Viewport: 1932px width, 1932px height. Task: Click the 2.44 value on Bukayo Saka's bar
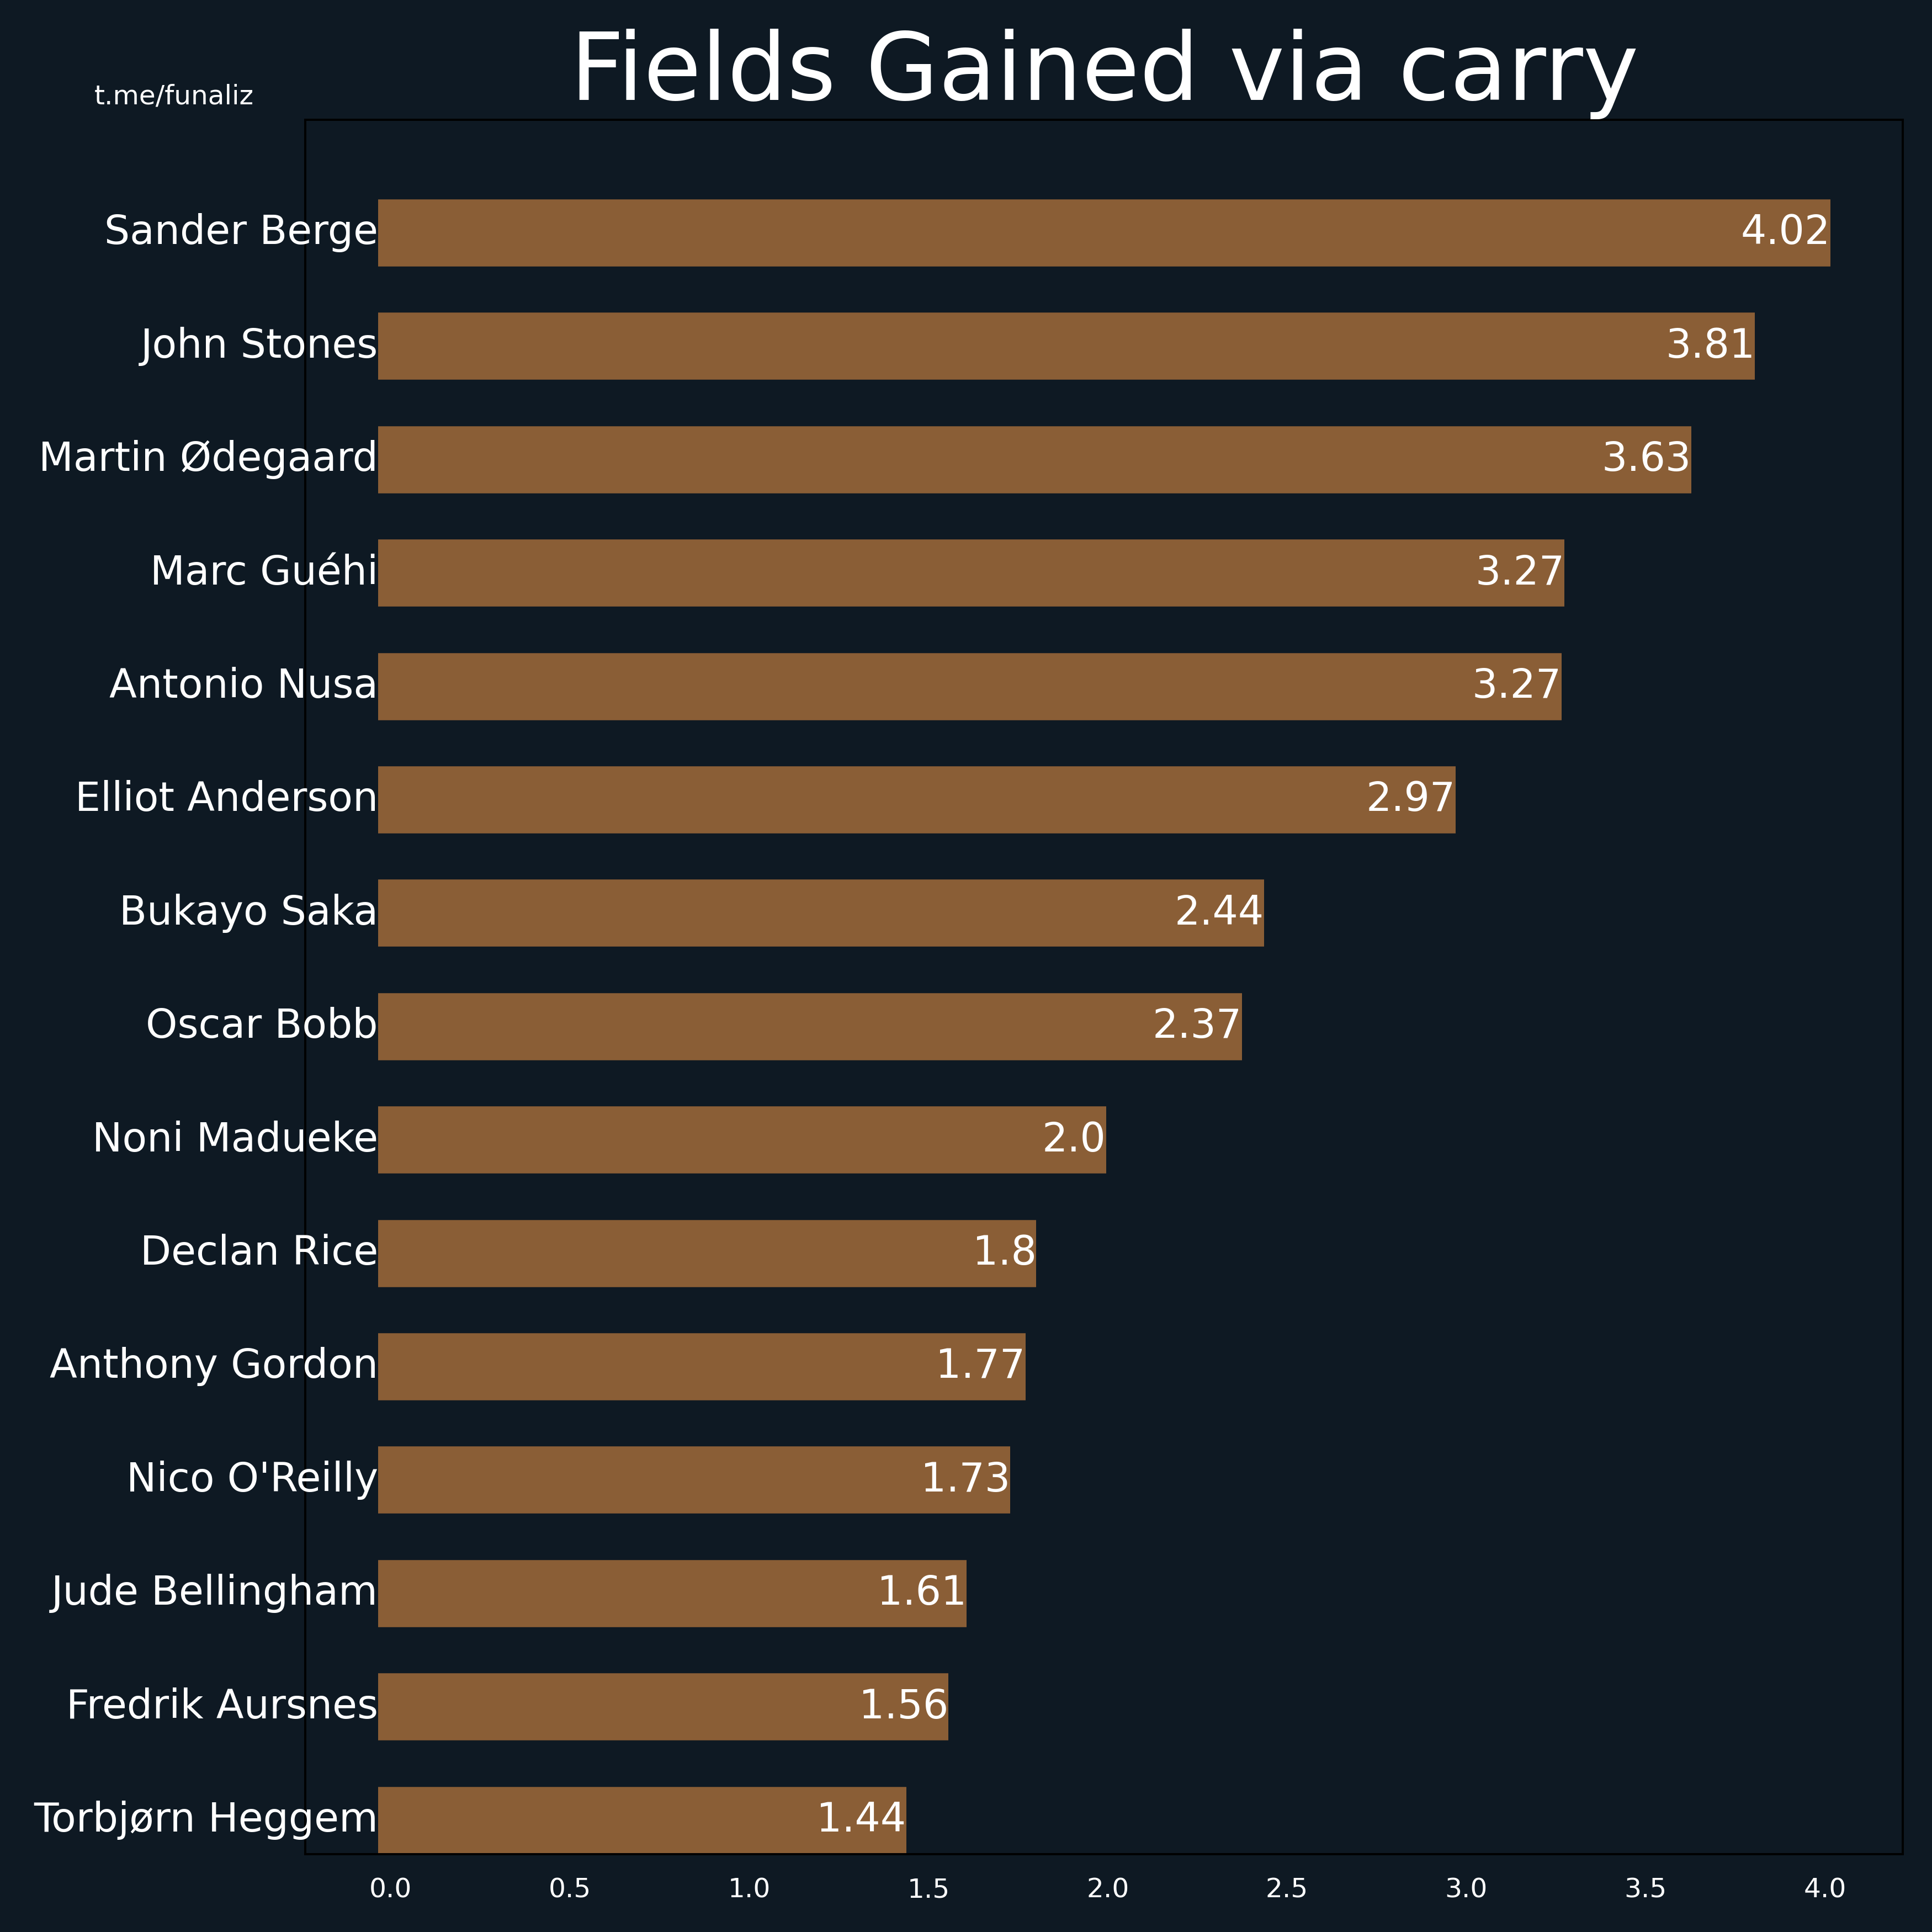(1218, 912)
